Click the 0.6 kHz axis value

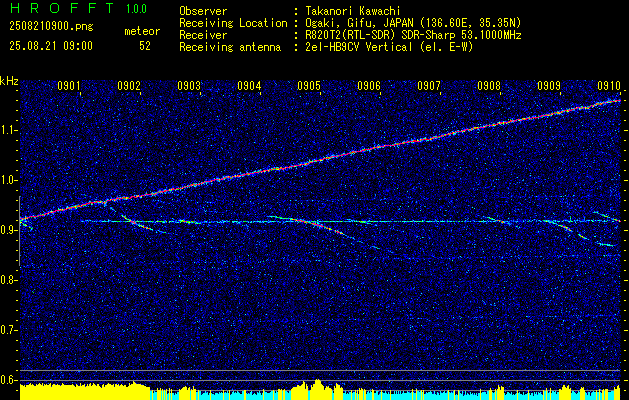[x=9, y=380]
